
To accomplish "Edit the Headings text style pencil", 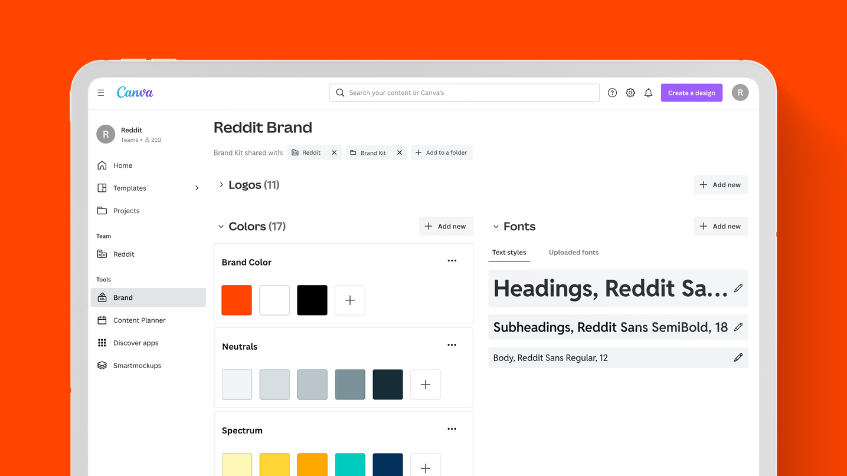I will 738,289.
